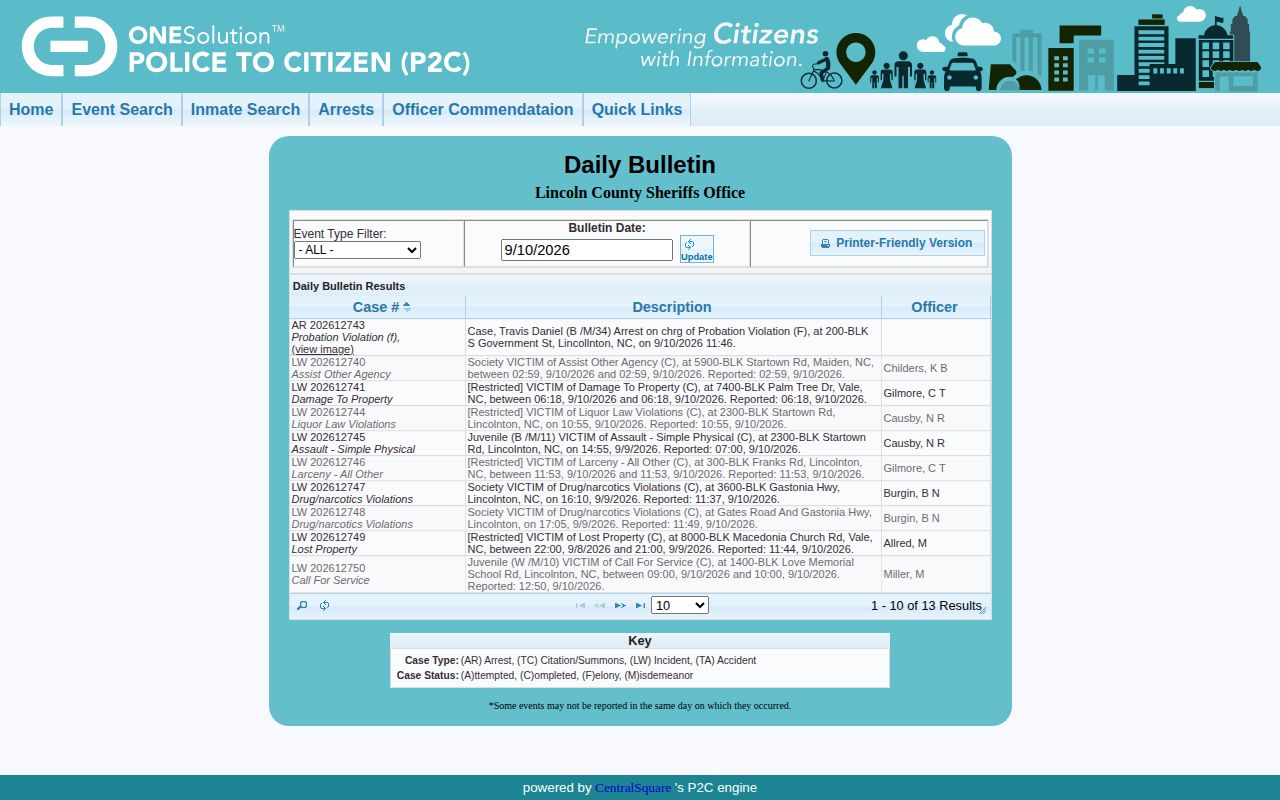Click the Update refresh icon button
Screen dimensions: 1280x800
tap(696, 249)
